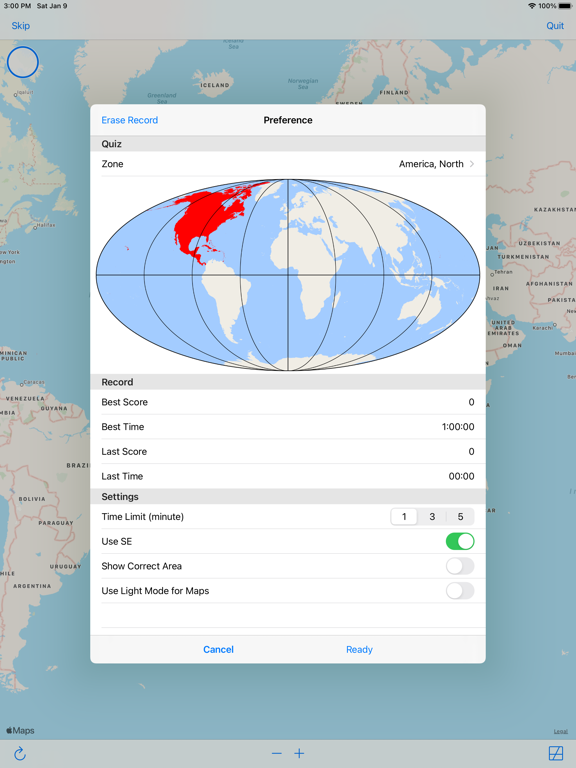
Task: Tap the battery indicator in status bar
Action: click(x=565, y=6)
